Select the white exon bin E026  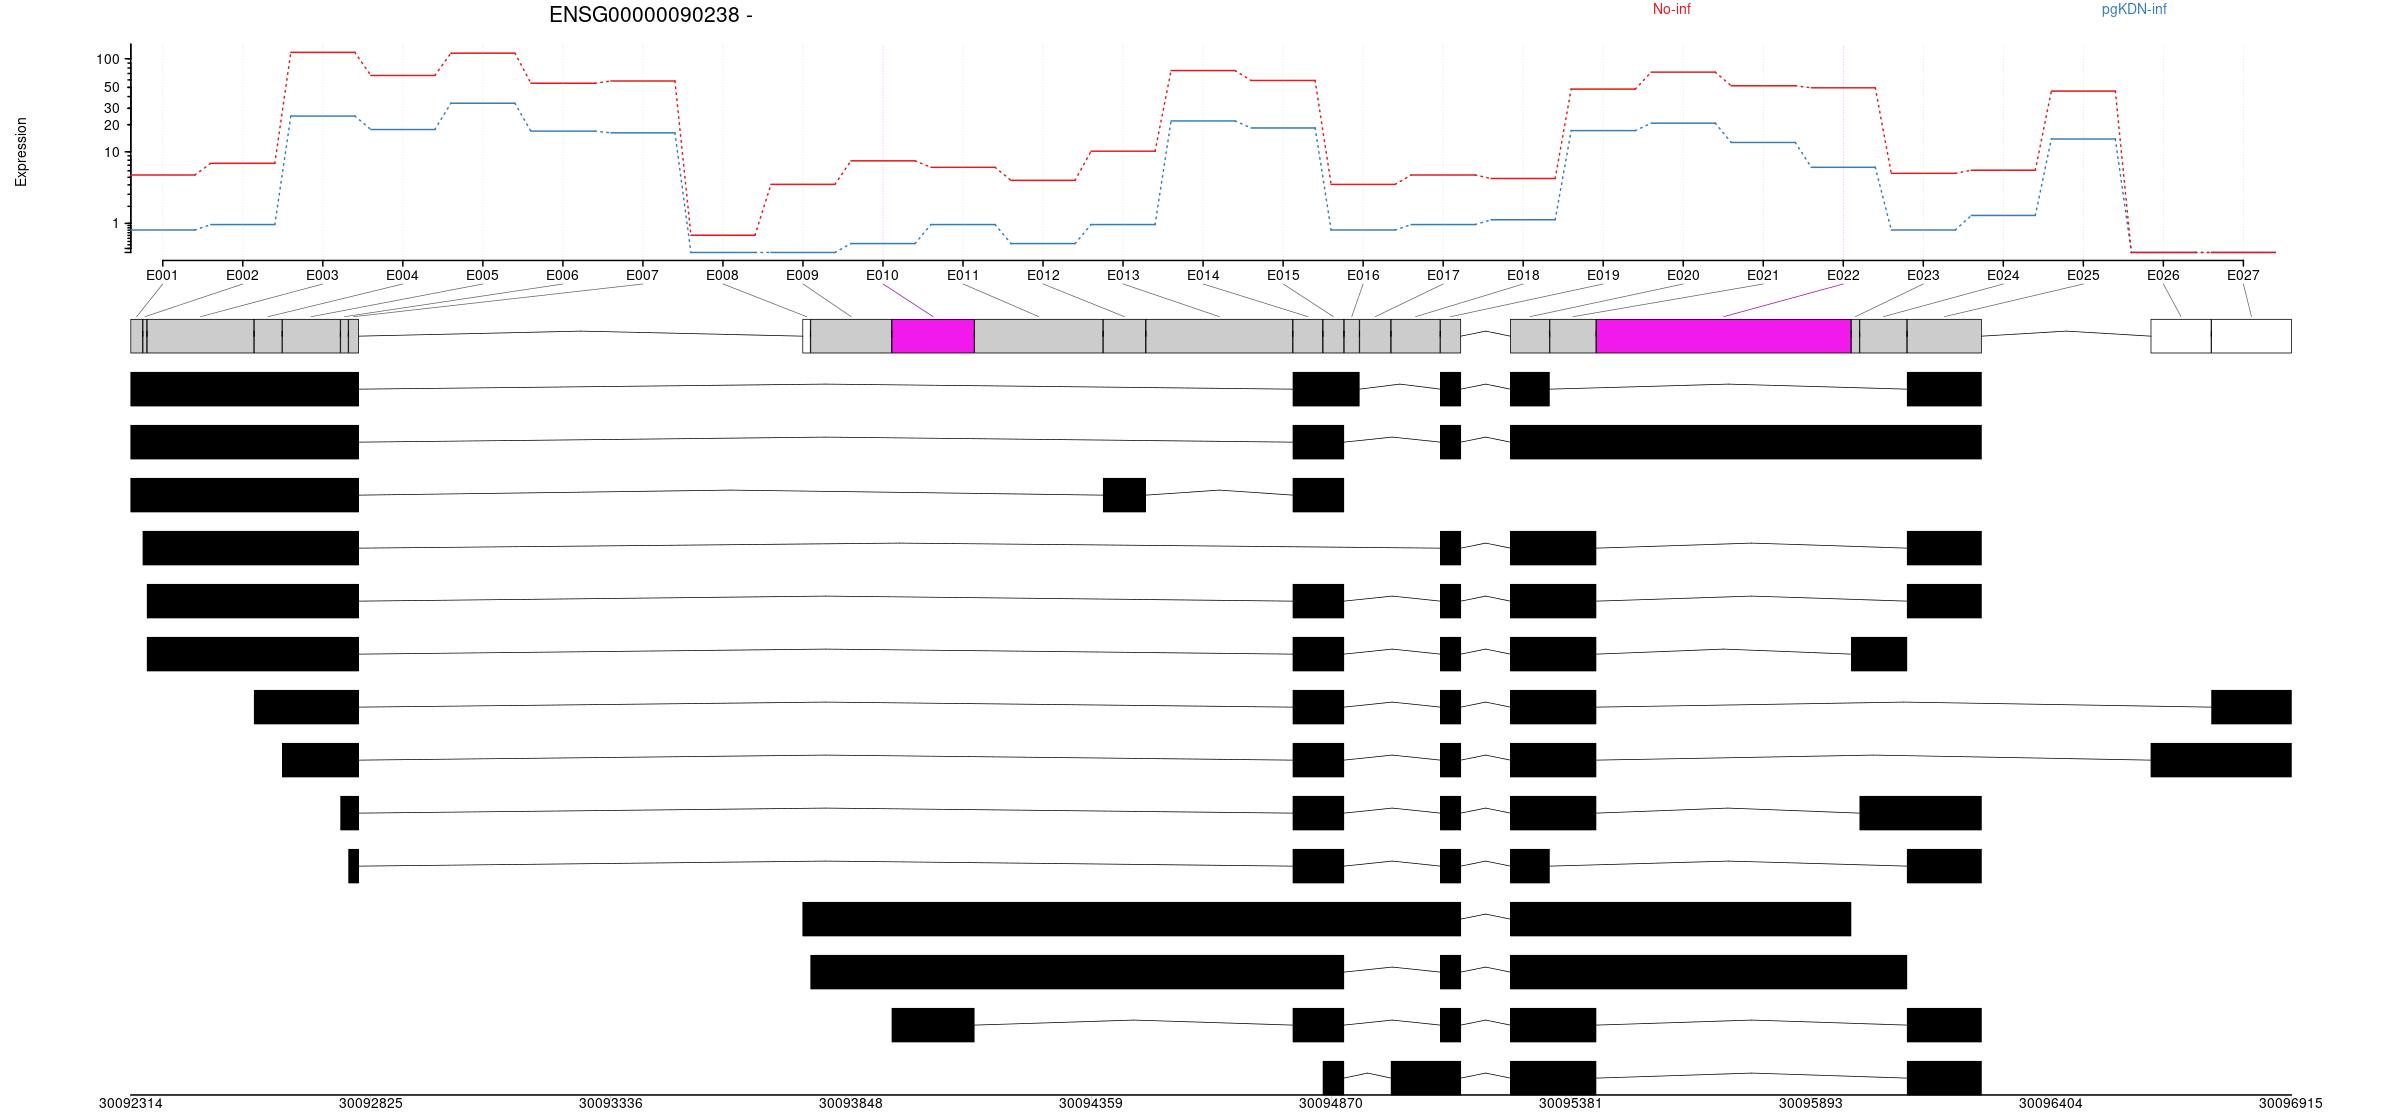pos(2181,336)
